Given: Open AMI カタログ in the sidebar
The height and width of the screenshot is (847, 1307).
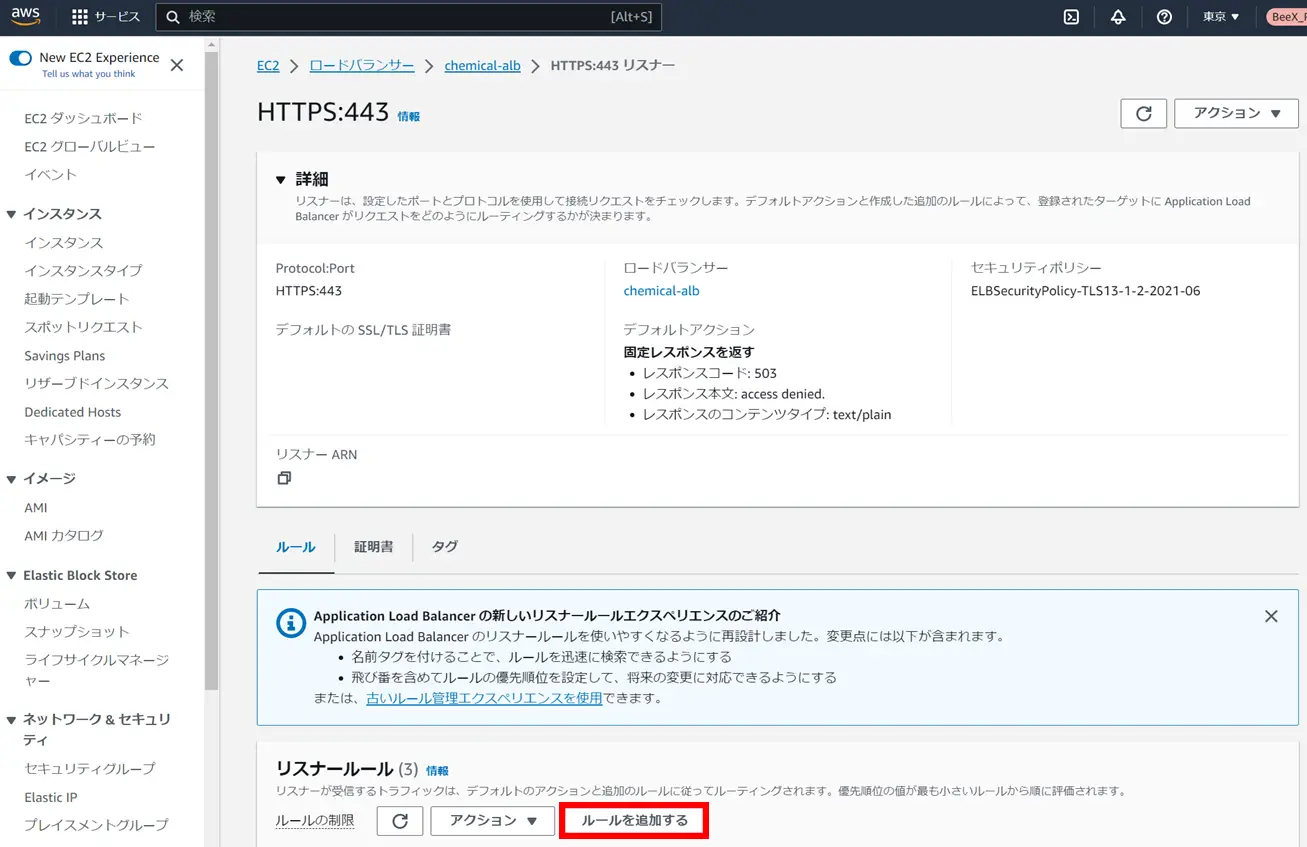Looking at the screenshot, I should [x=64, y=535].
